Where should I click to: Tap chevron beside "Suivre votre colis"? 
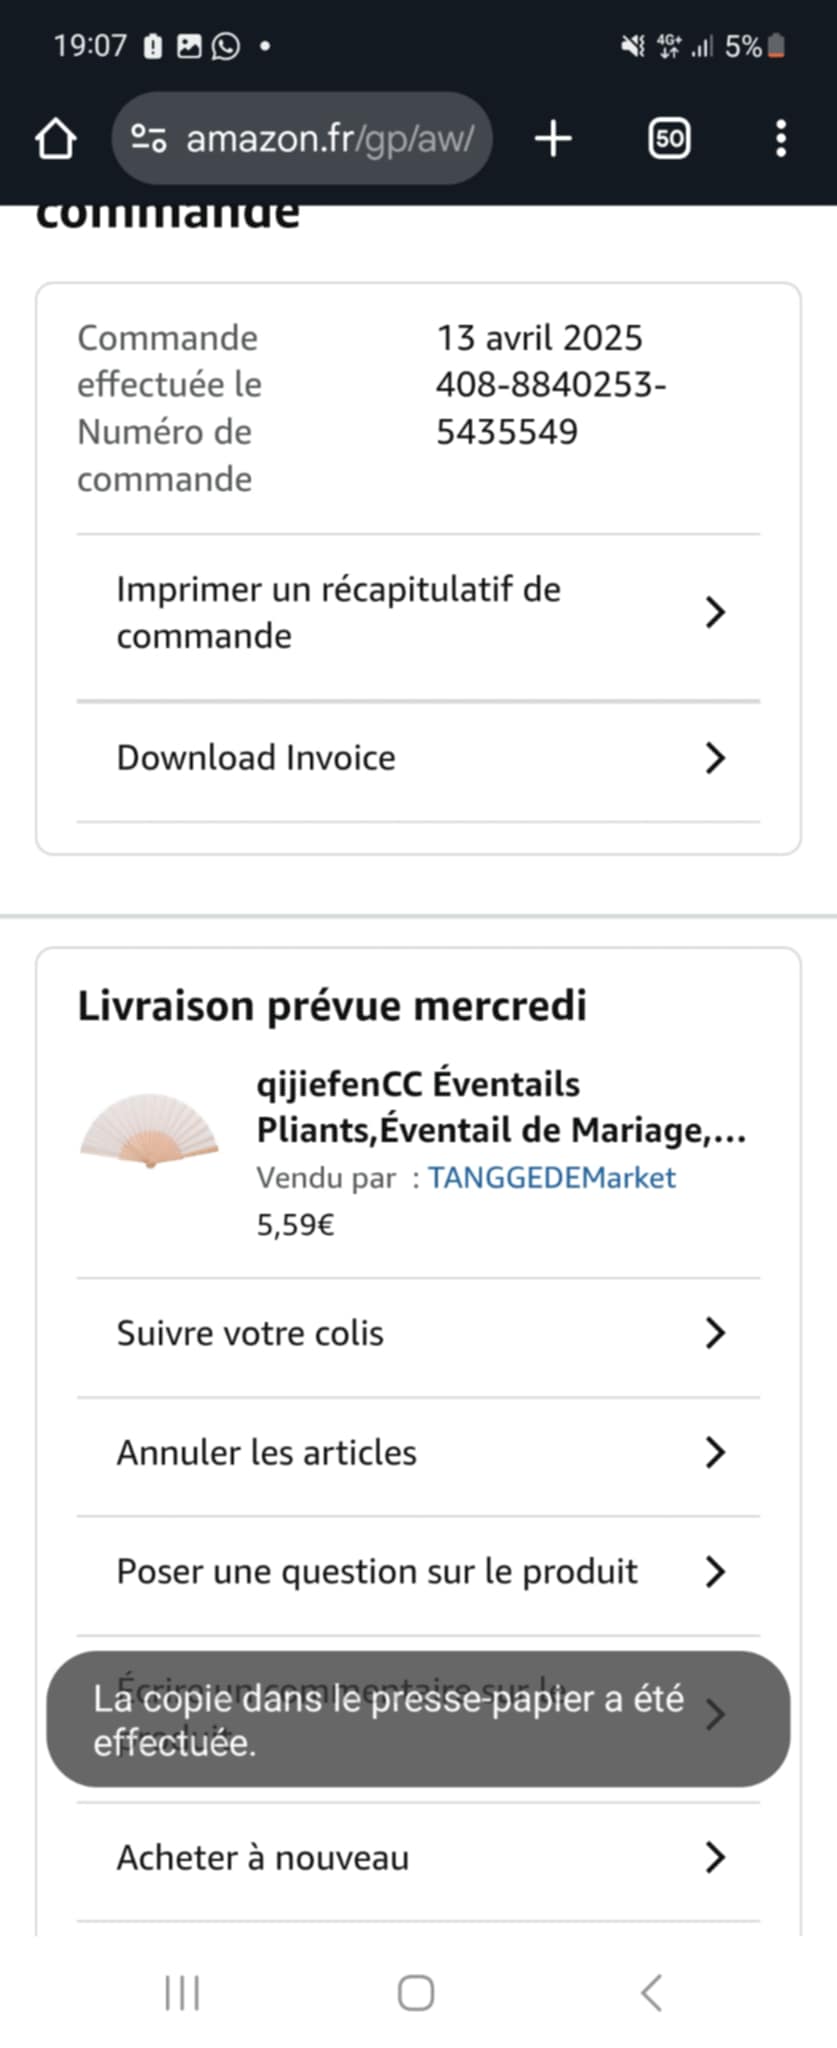(715, 1333)
